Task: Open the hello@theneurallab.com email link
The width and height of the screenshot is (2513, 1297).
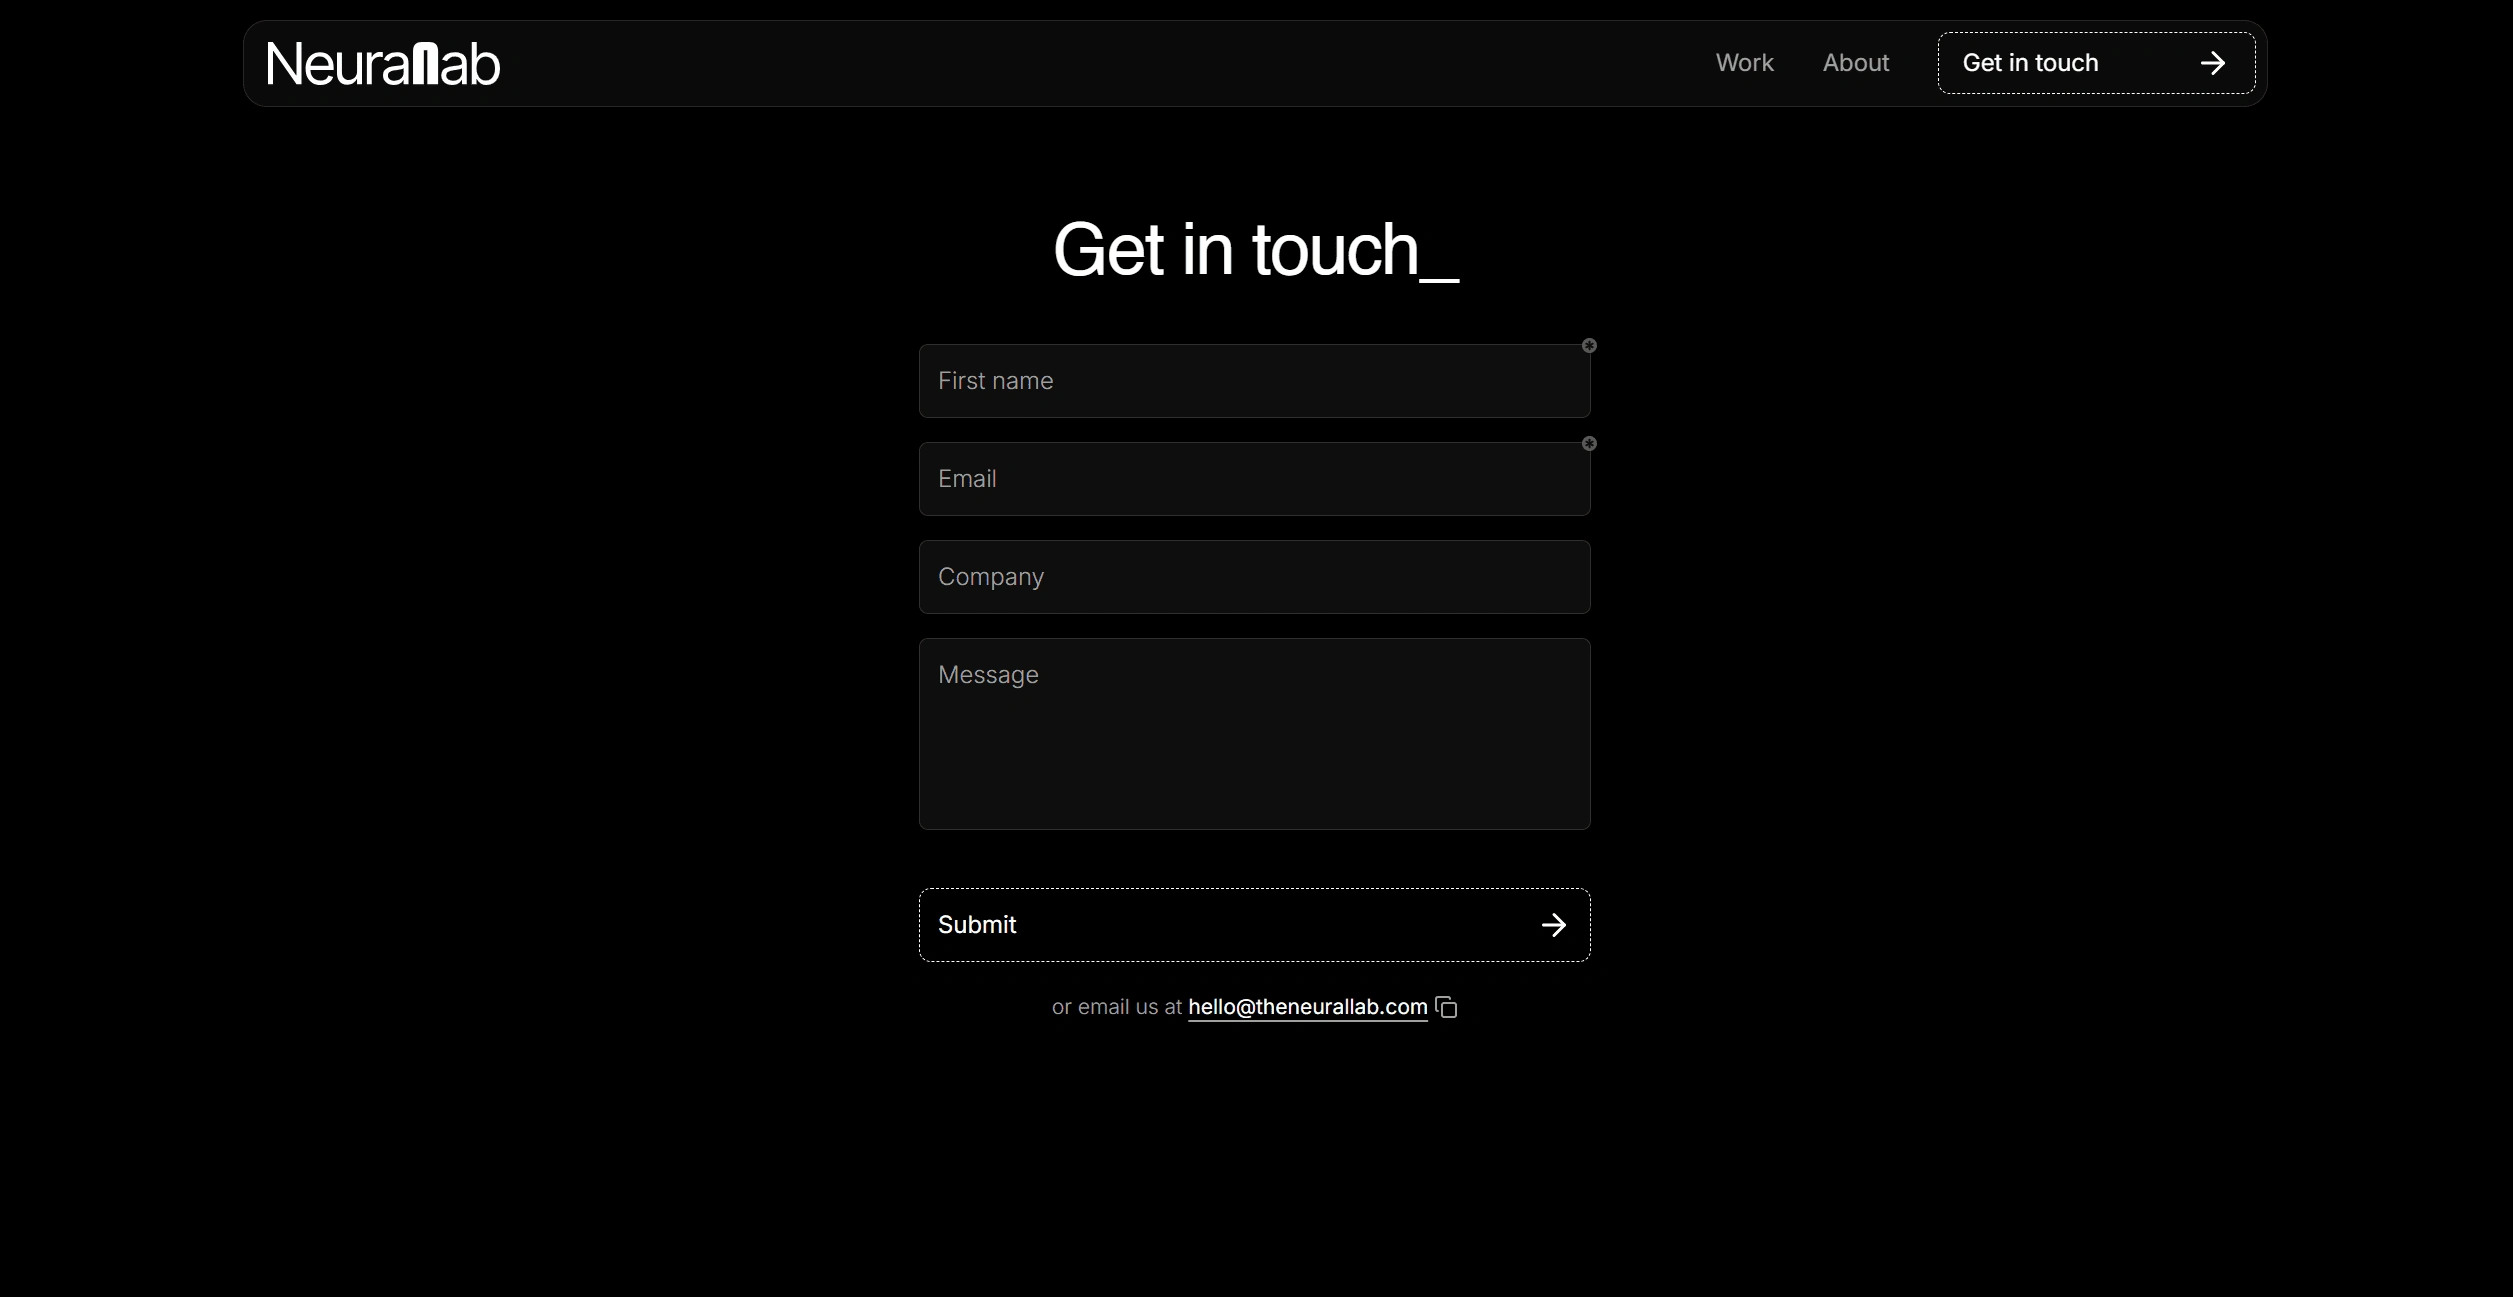Action: pos(1307,1007)
